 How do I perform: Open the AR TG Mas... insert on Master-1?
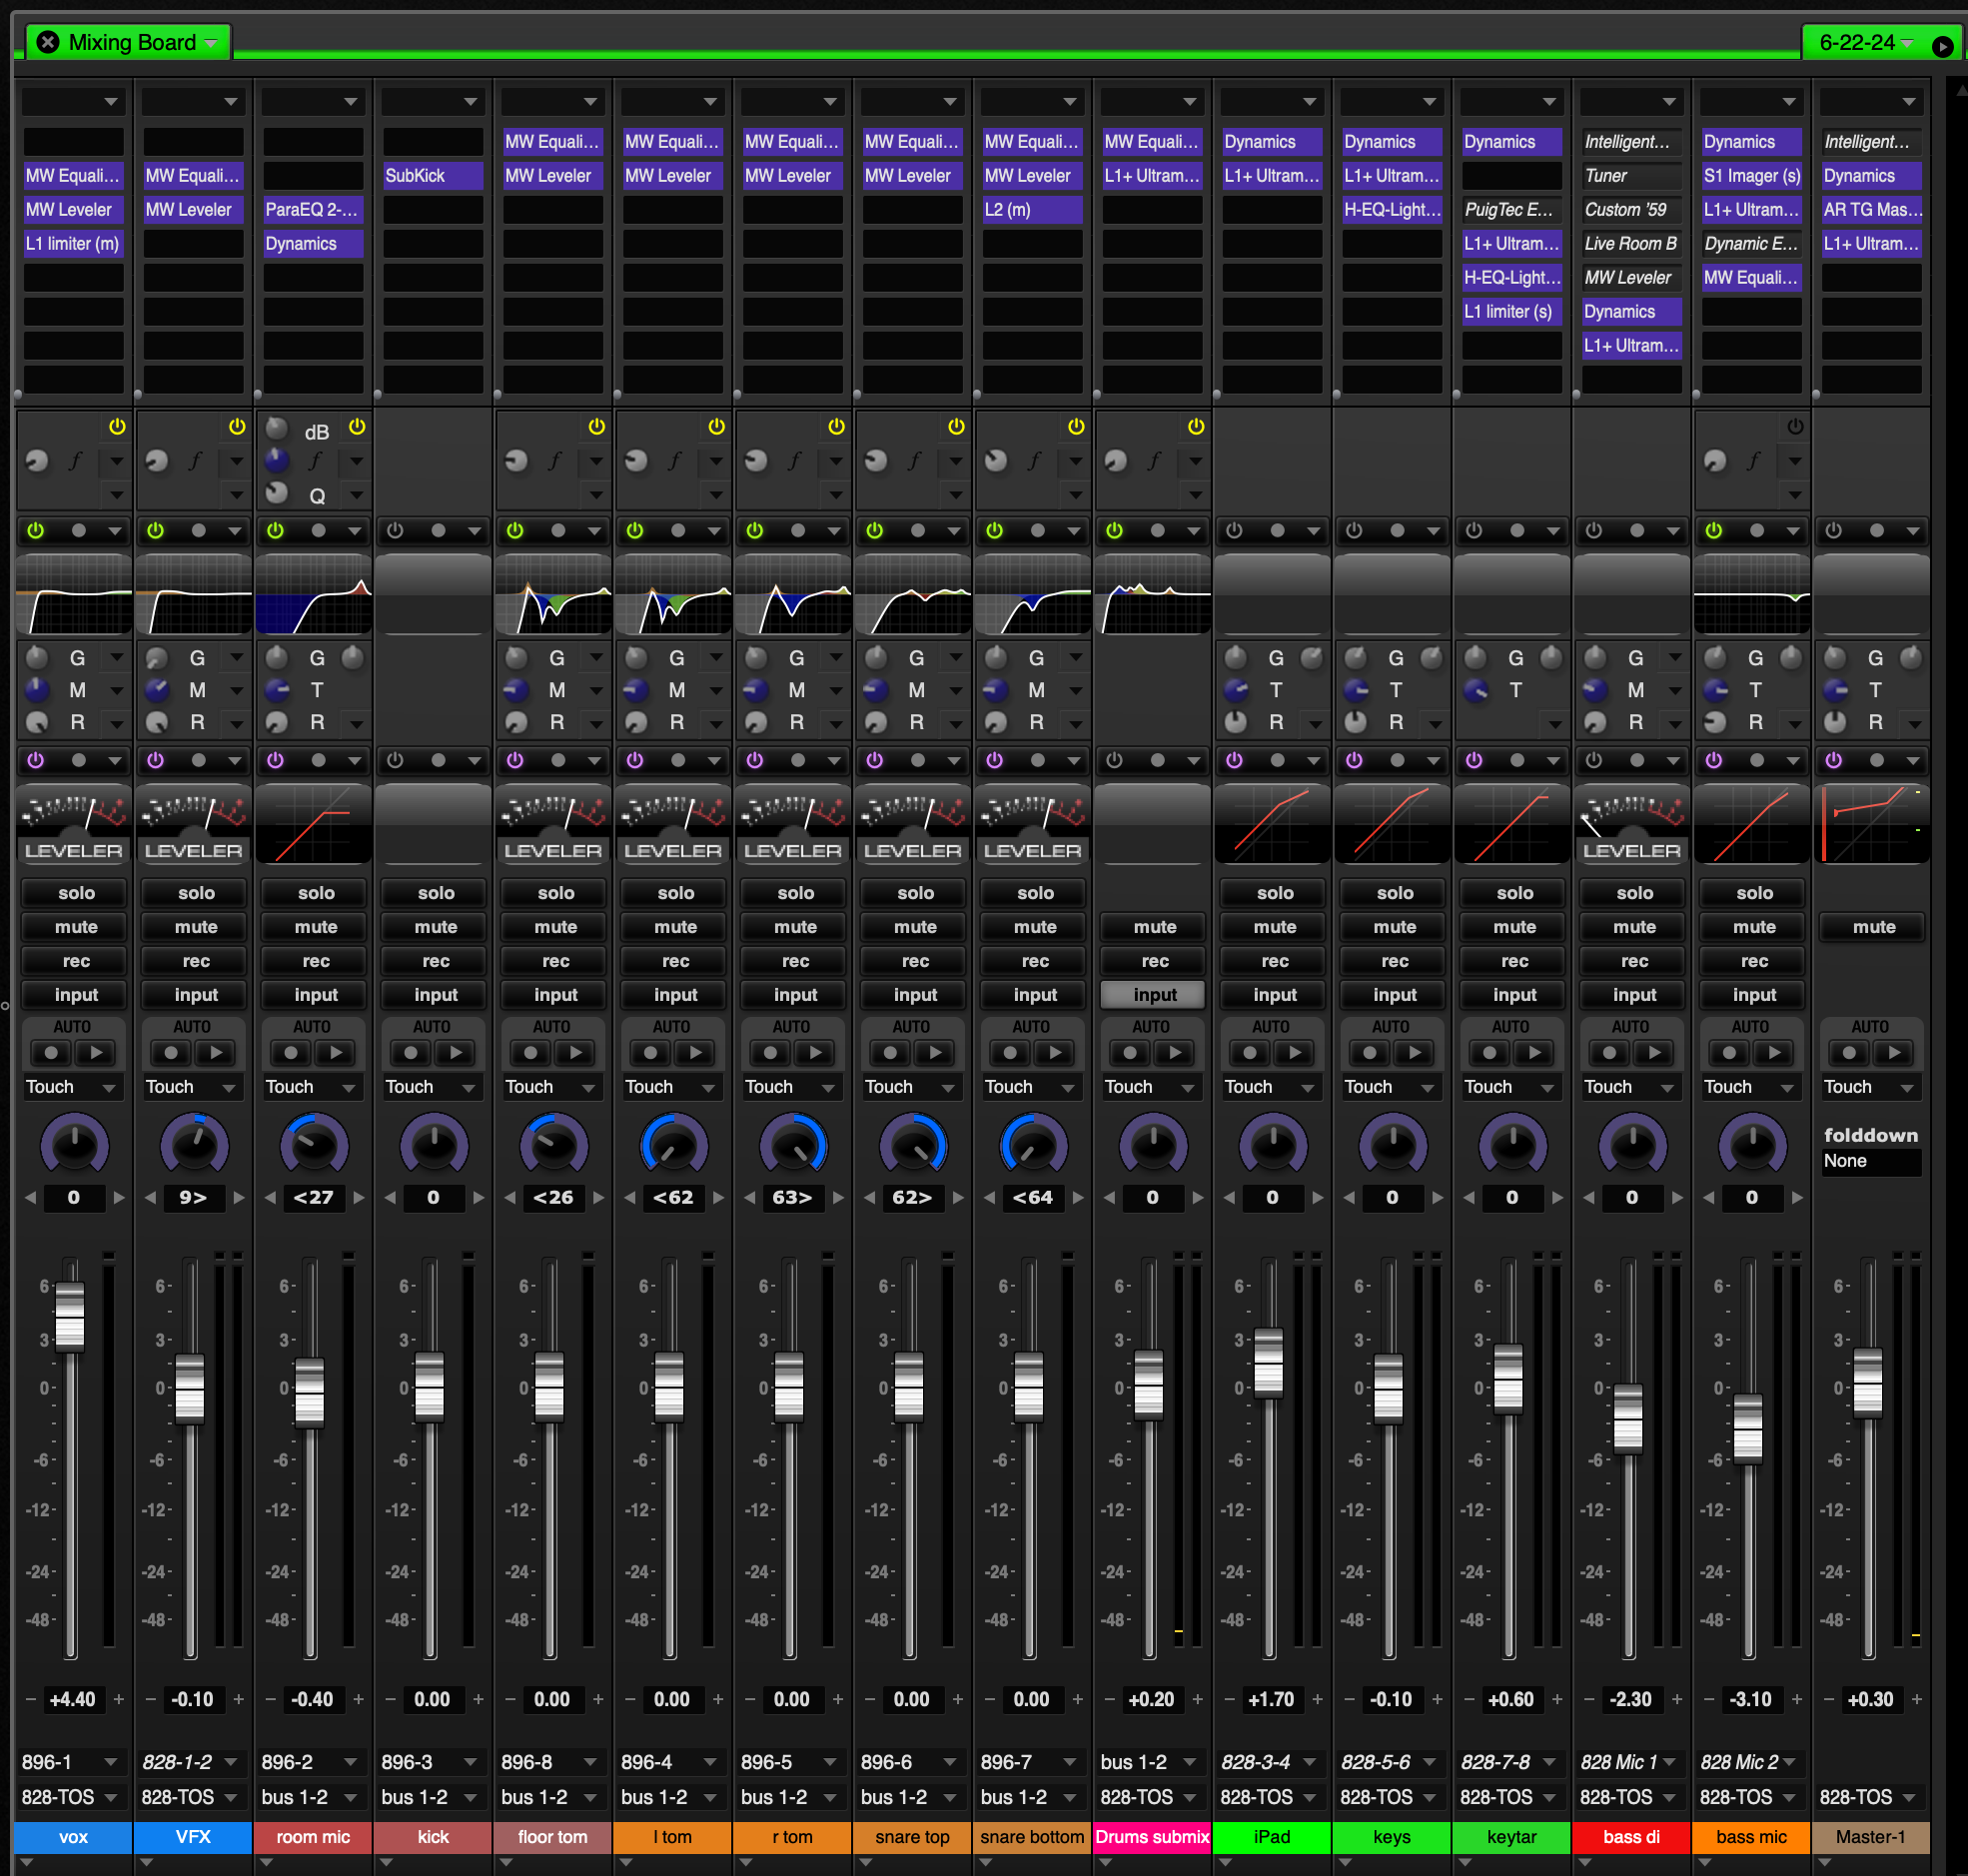click(1872, 209)
